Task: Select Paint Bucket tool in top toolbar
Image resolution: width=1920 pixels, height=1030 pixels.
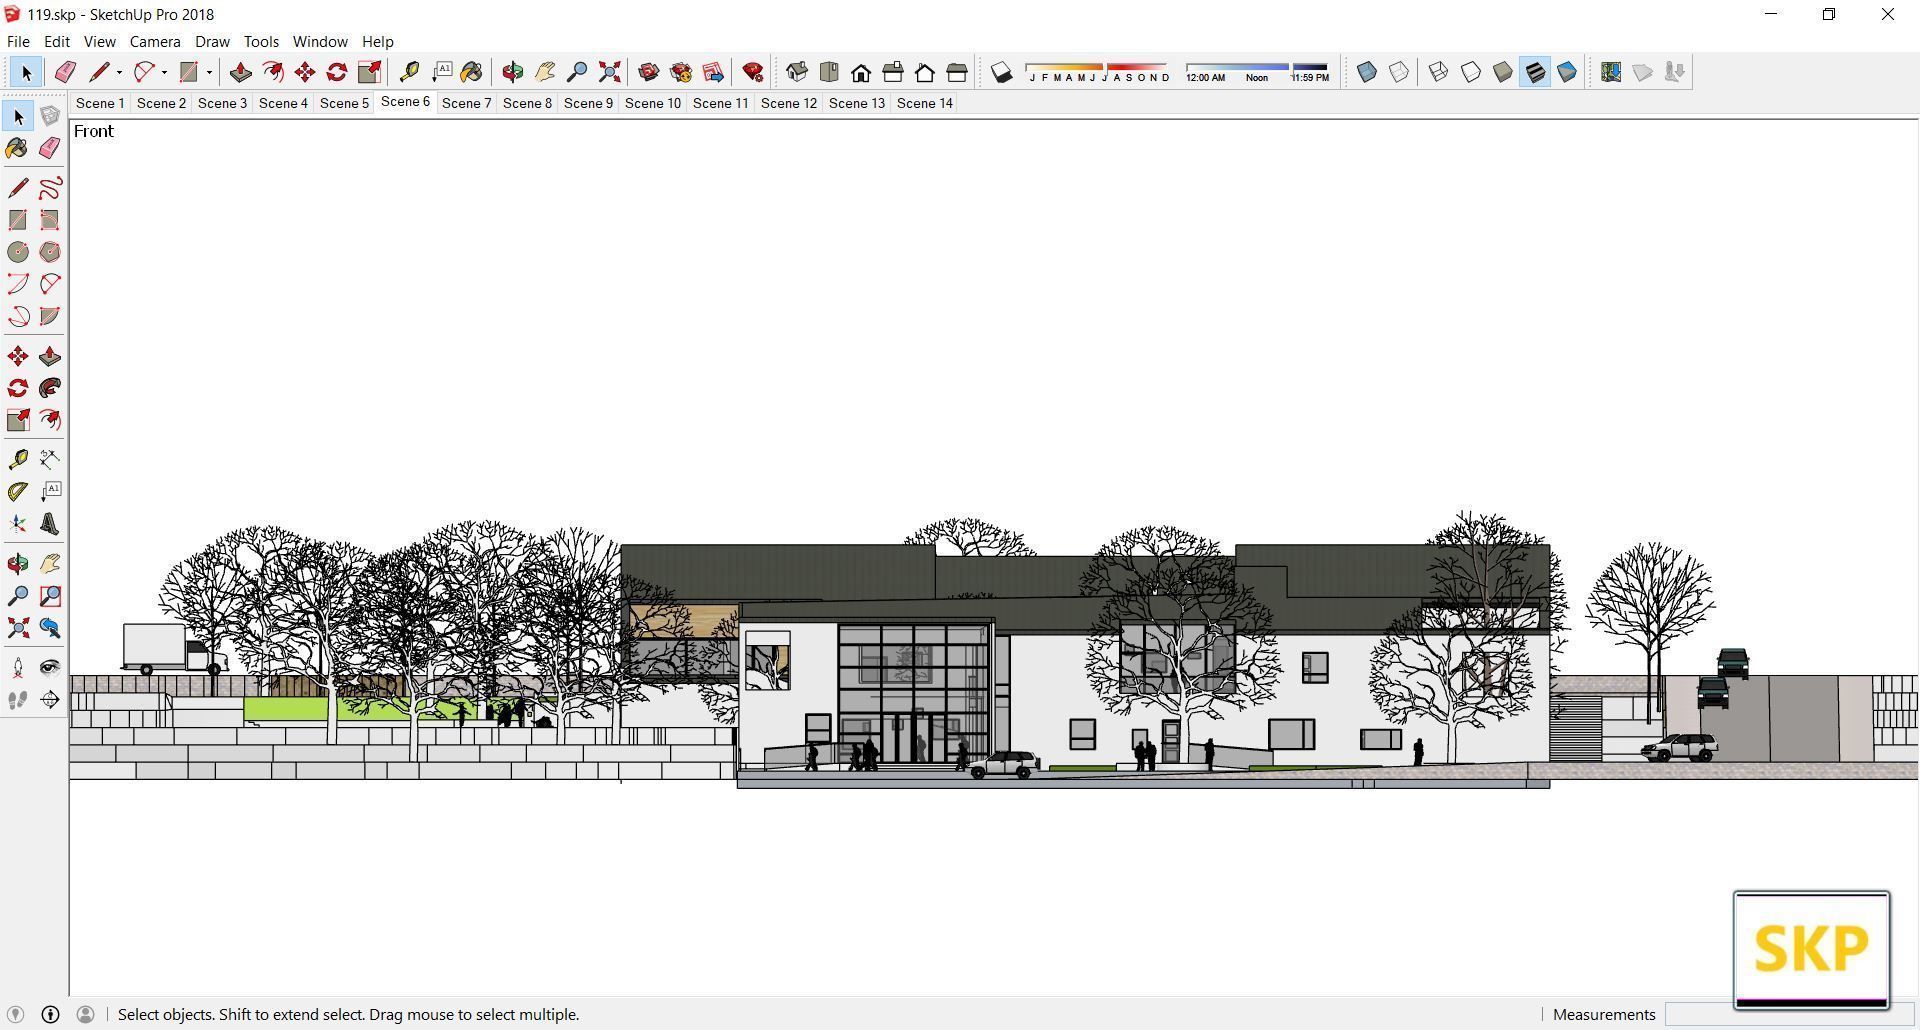Action: point(472,72)
